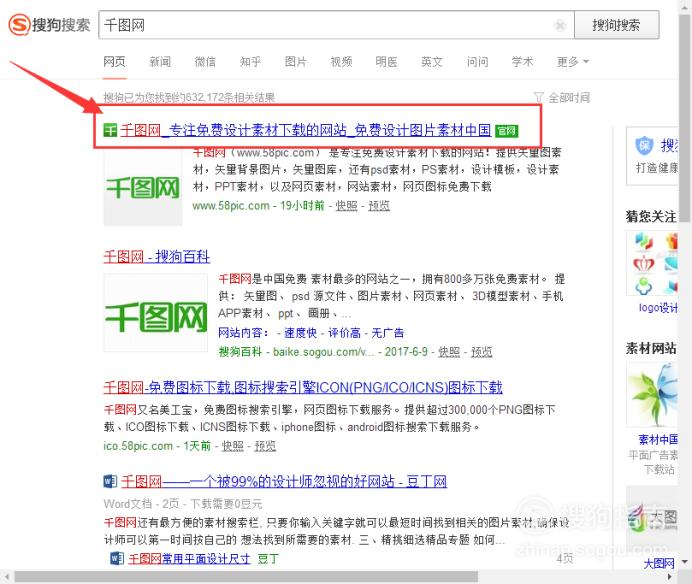692x584 pixels.
Task: Open the 素材中国 sidebar link
Action: 658,439
